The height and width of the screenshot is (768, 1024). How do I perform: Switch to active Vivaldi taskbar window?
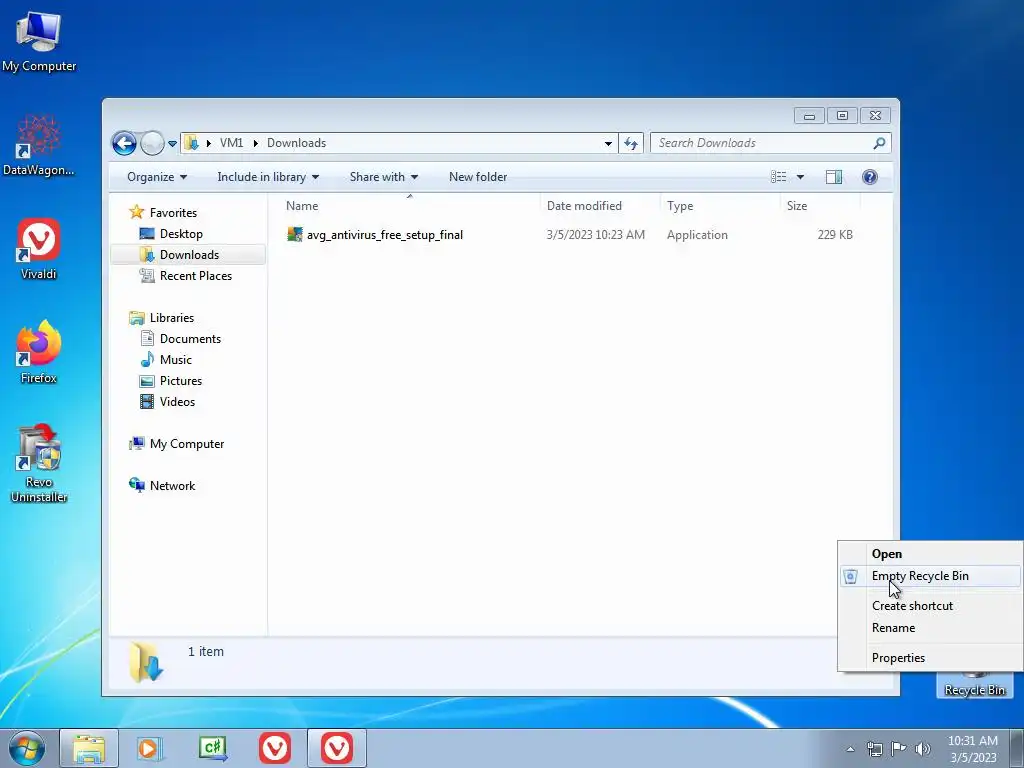pos(337,748)
